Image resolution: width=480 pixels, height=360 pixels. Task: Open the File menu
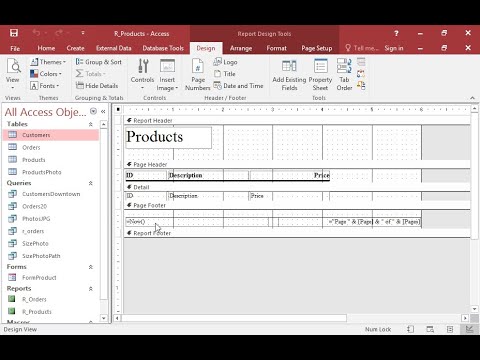[15, 48]
